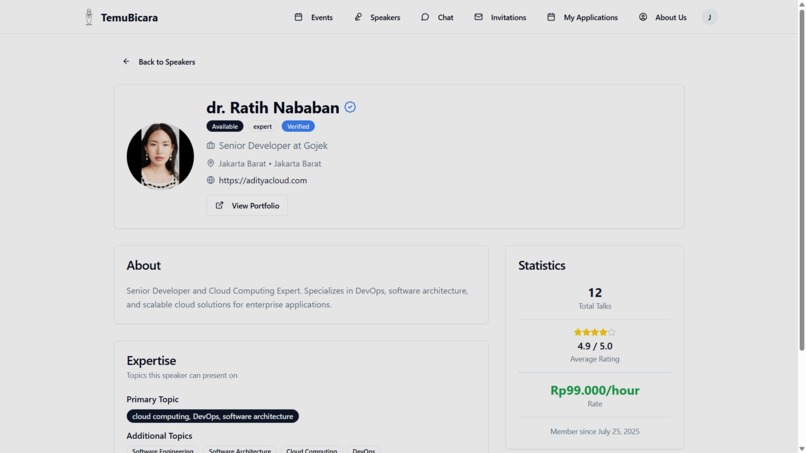Click the star rating icons

[x=595, y=332]
